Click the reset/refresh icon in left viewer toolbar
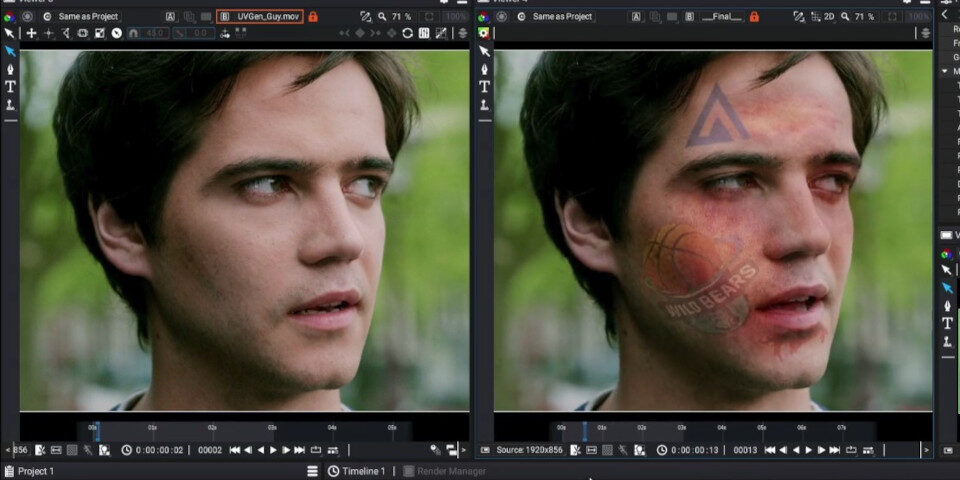 pos(407,33)
